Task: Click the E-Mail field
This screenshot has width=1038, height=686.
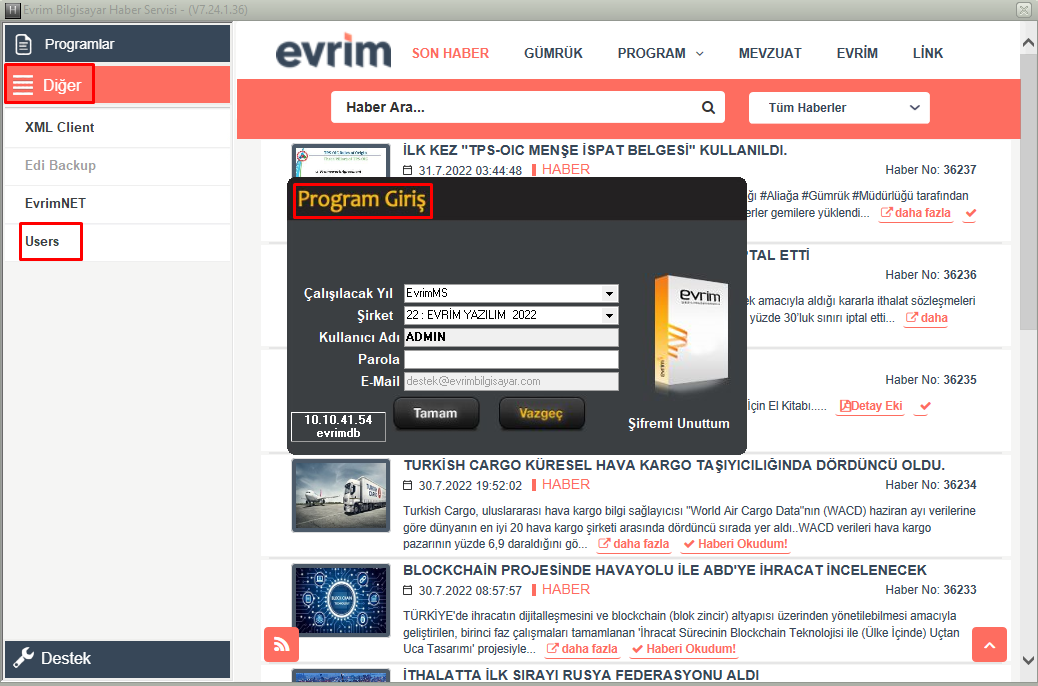Action: (511, 381)
